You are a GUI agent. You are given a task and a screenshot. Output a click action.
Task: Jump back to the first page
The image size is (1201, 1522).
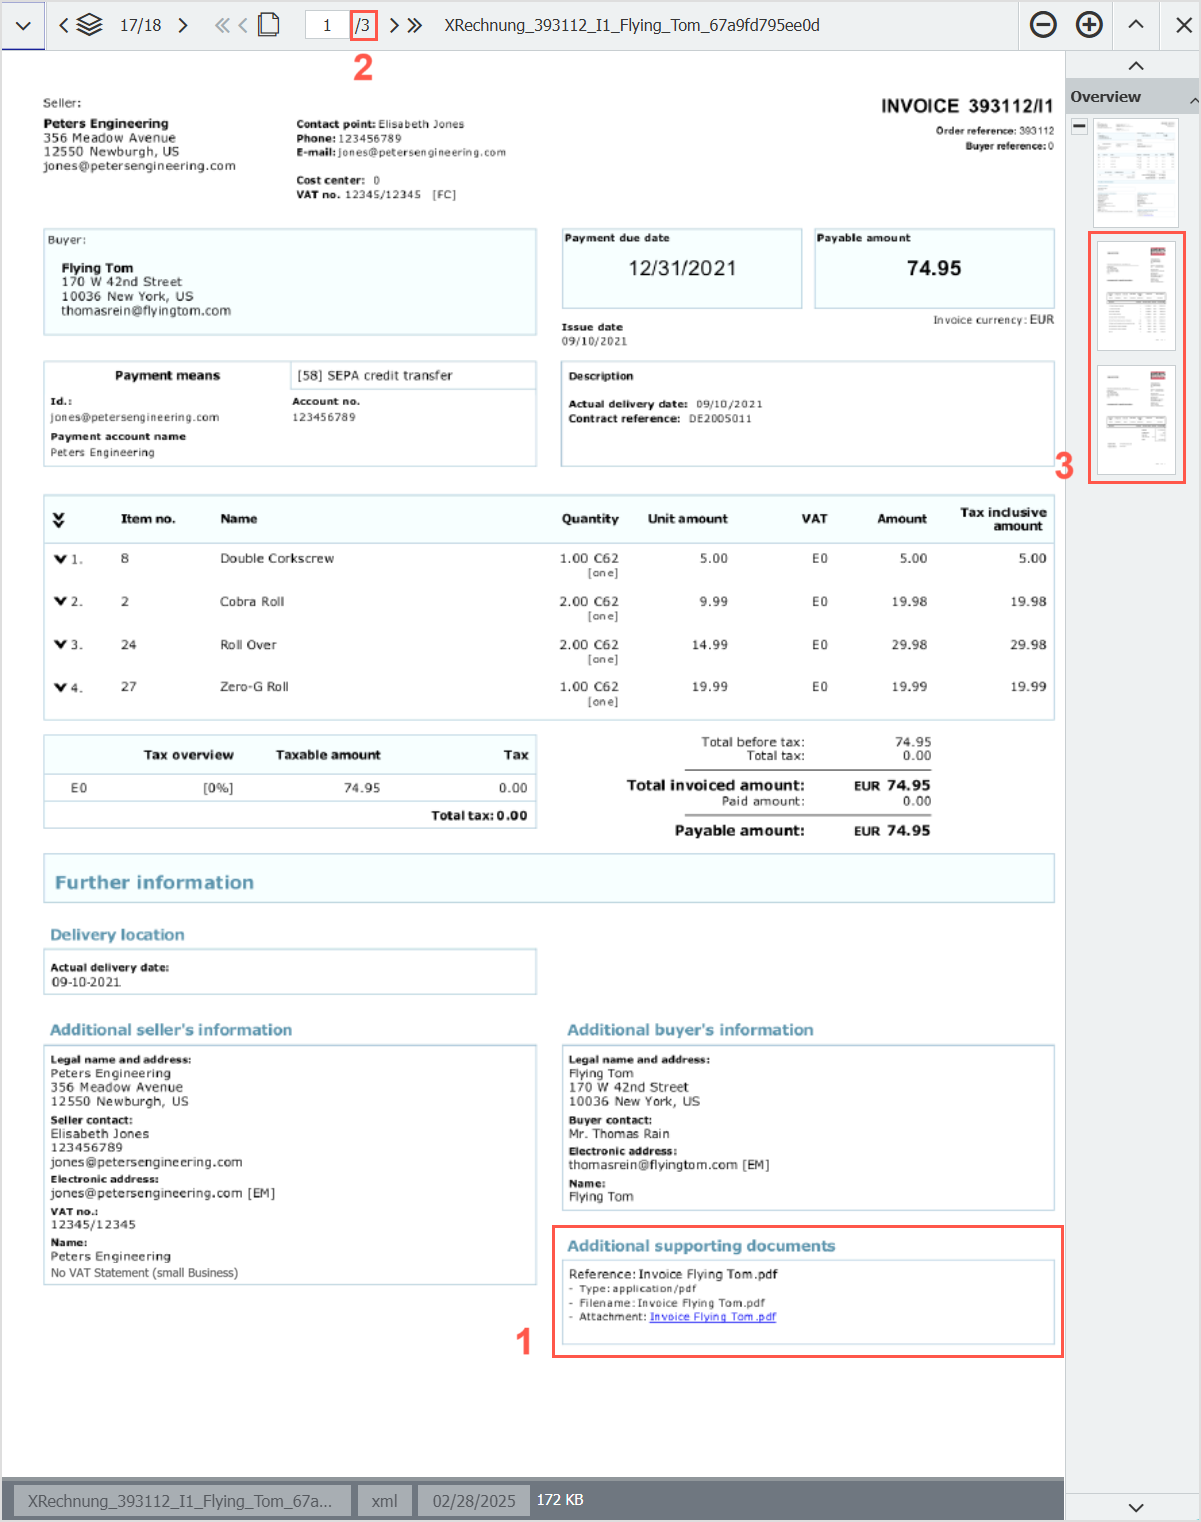click(221, 25)
